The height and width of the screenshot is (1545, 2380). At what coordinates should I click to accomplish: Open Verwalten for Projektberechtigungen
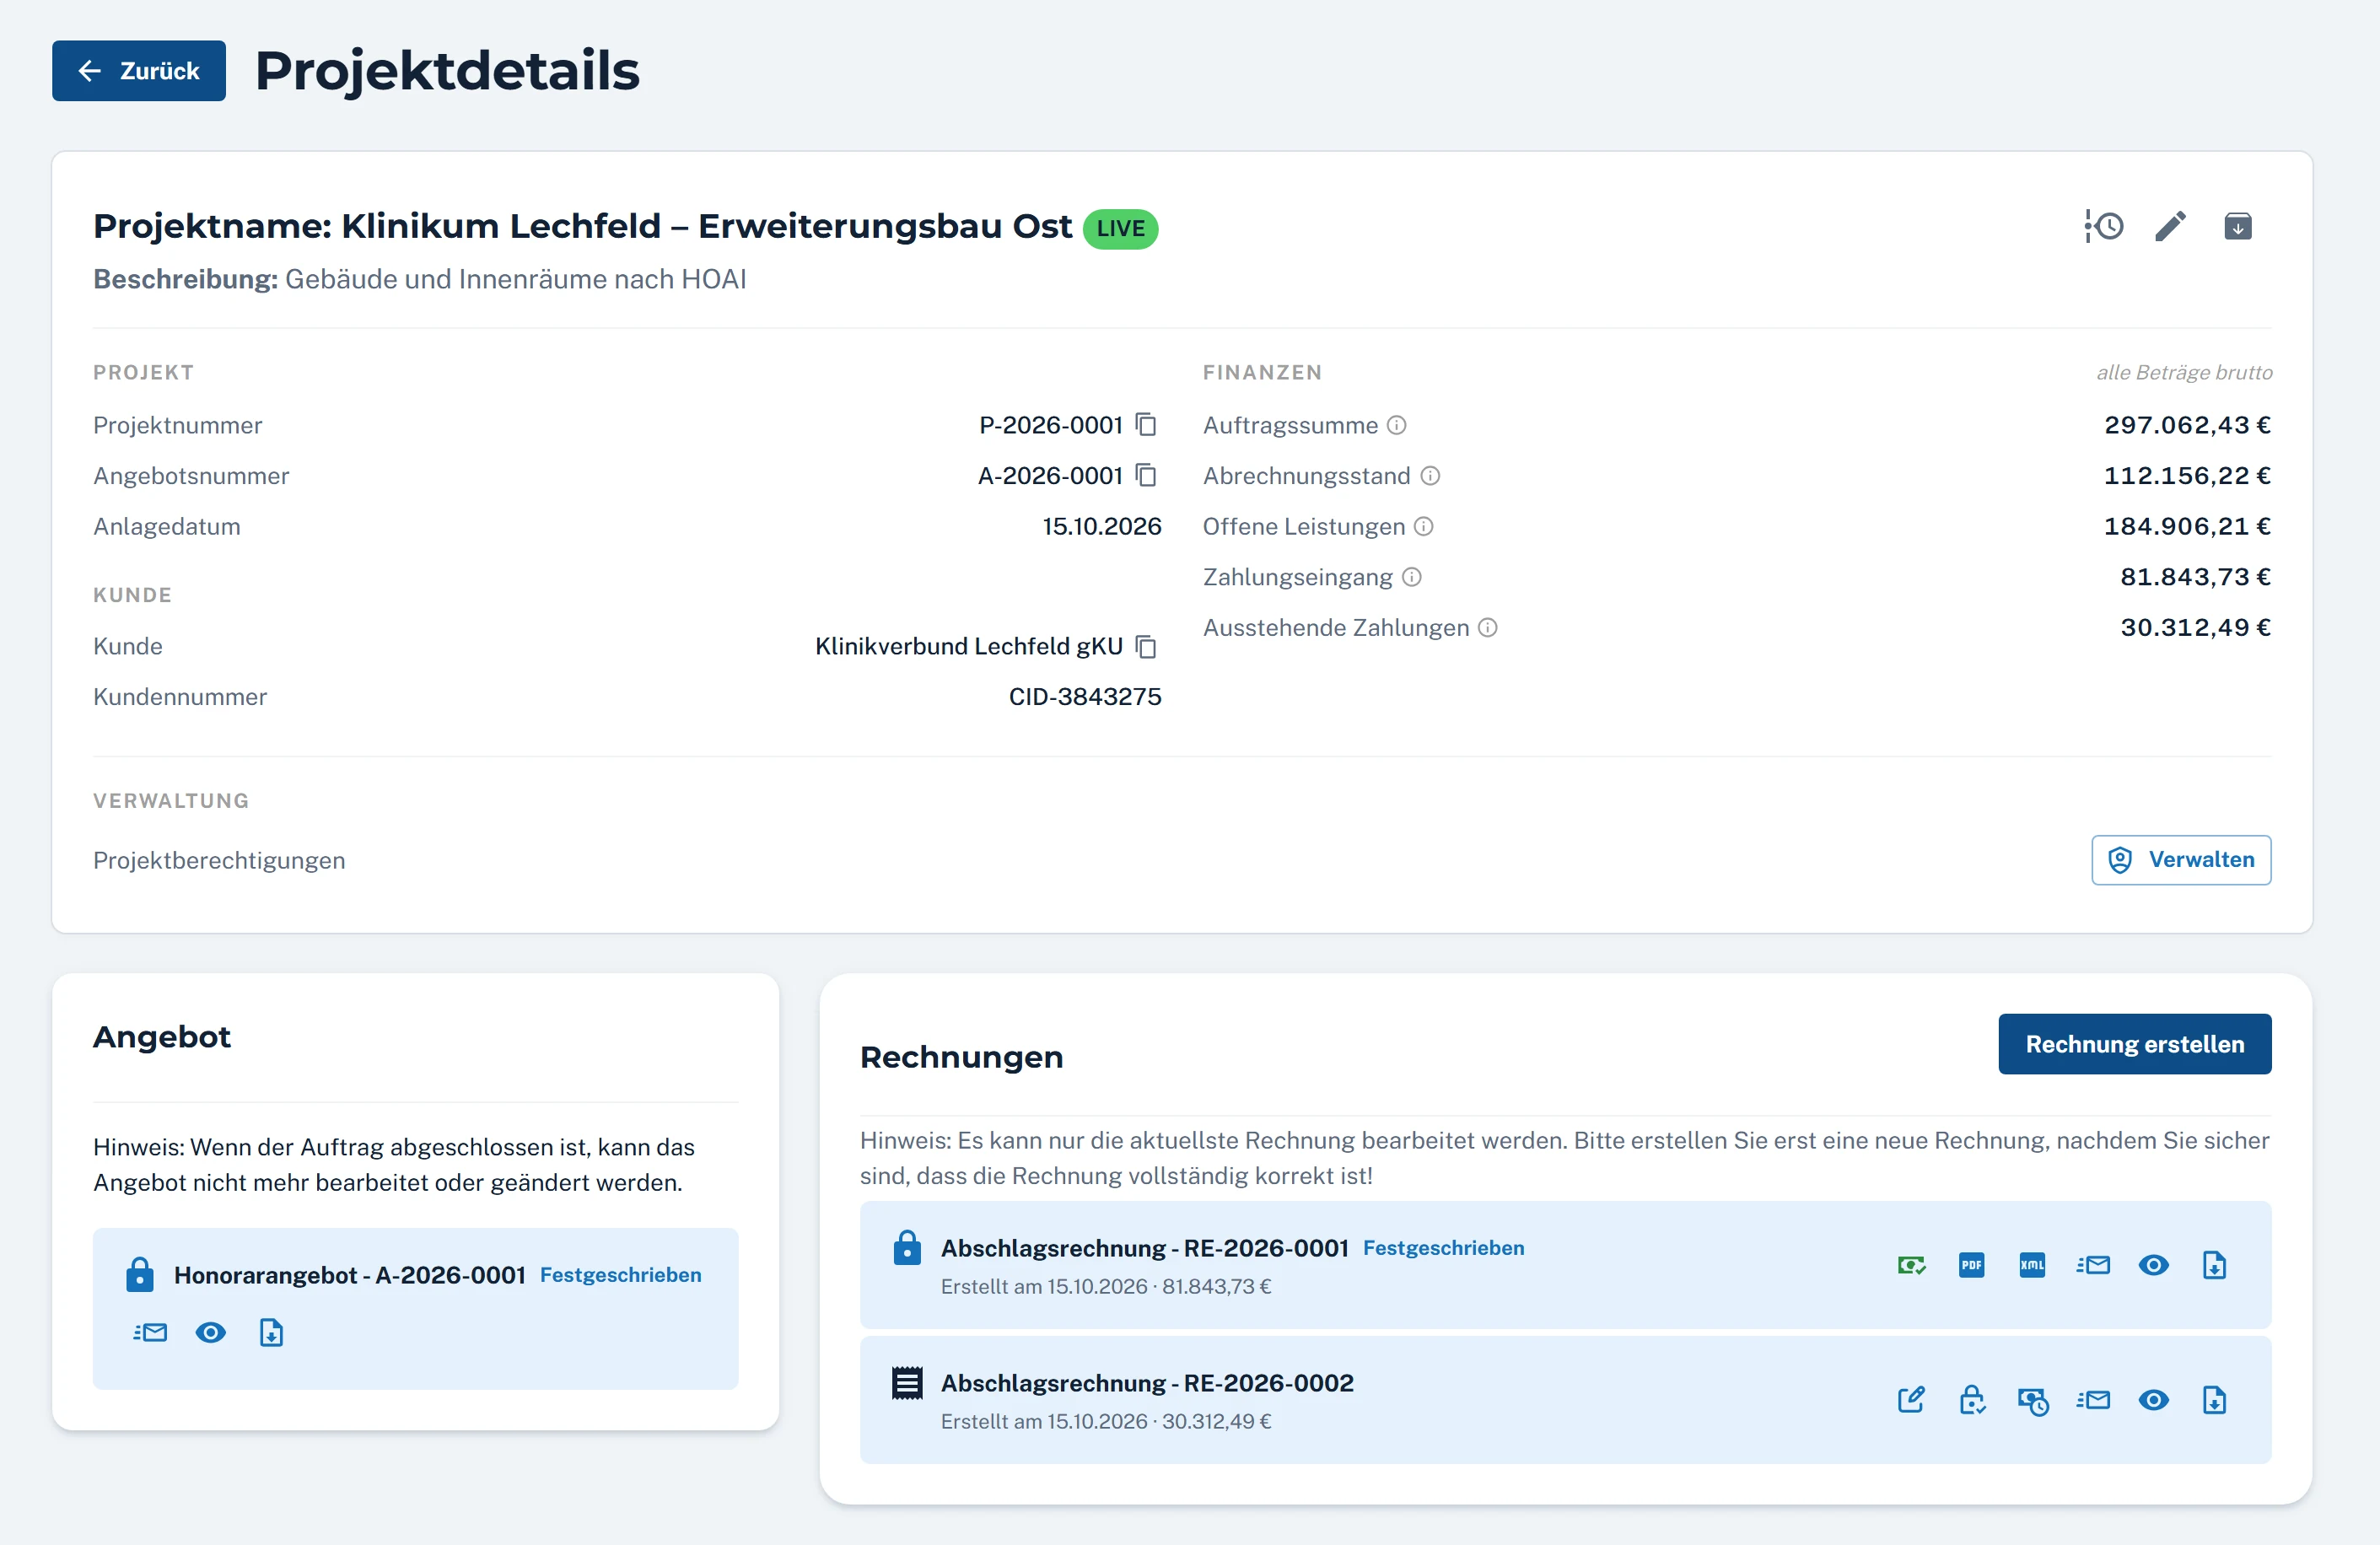pyautogui.click(x=2181, y=860)
